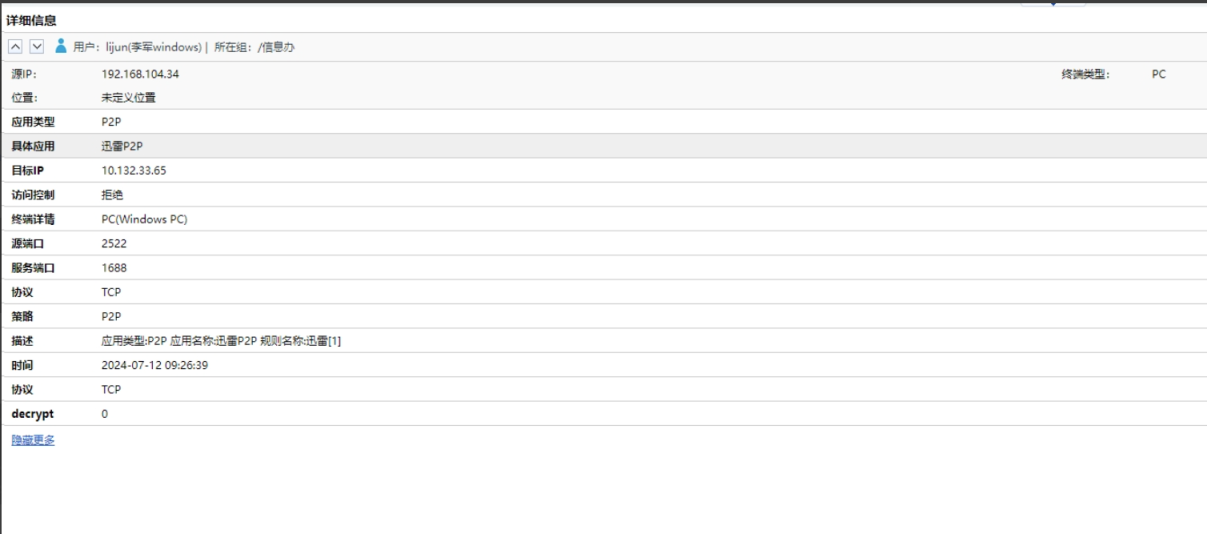Viewport: 1207px width, 534px height.
Task: Click the 终端类型 value PC
Action: [1159, 74]
